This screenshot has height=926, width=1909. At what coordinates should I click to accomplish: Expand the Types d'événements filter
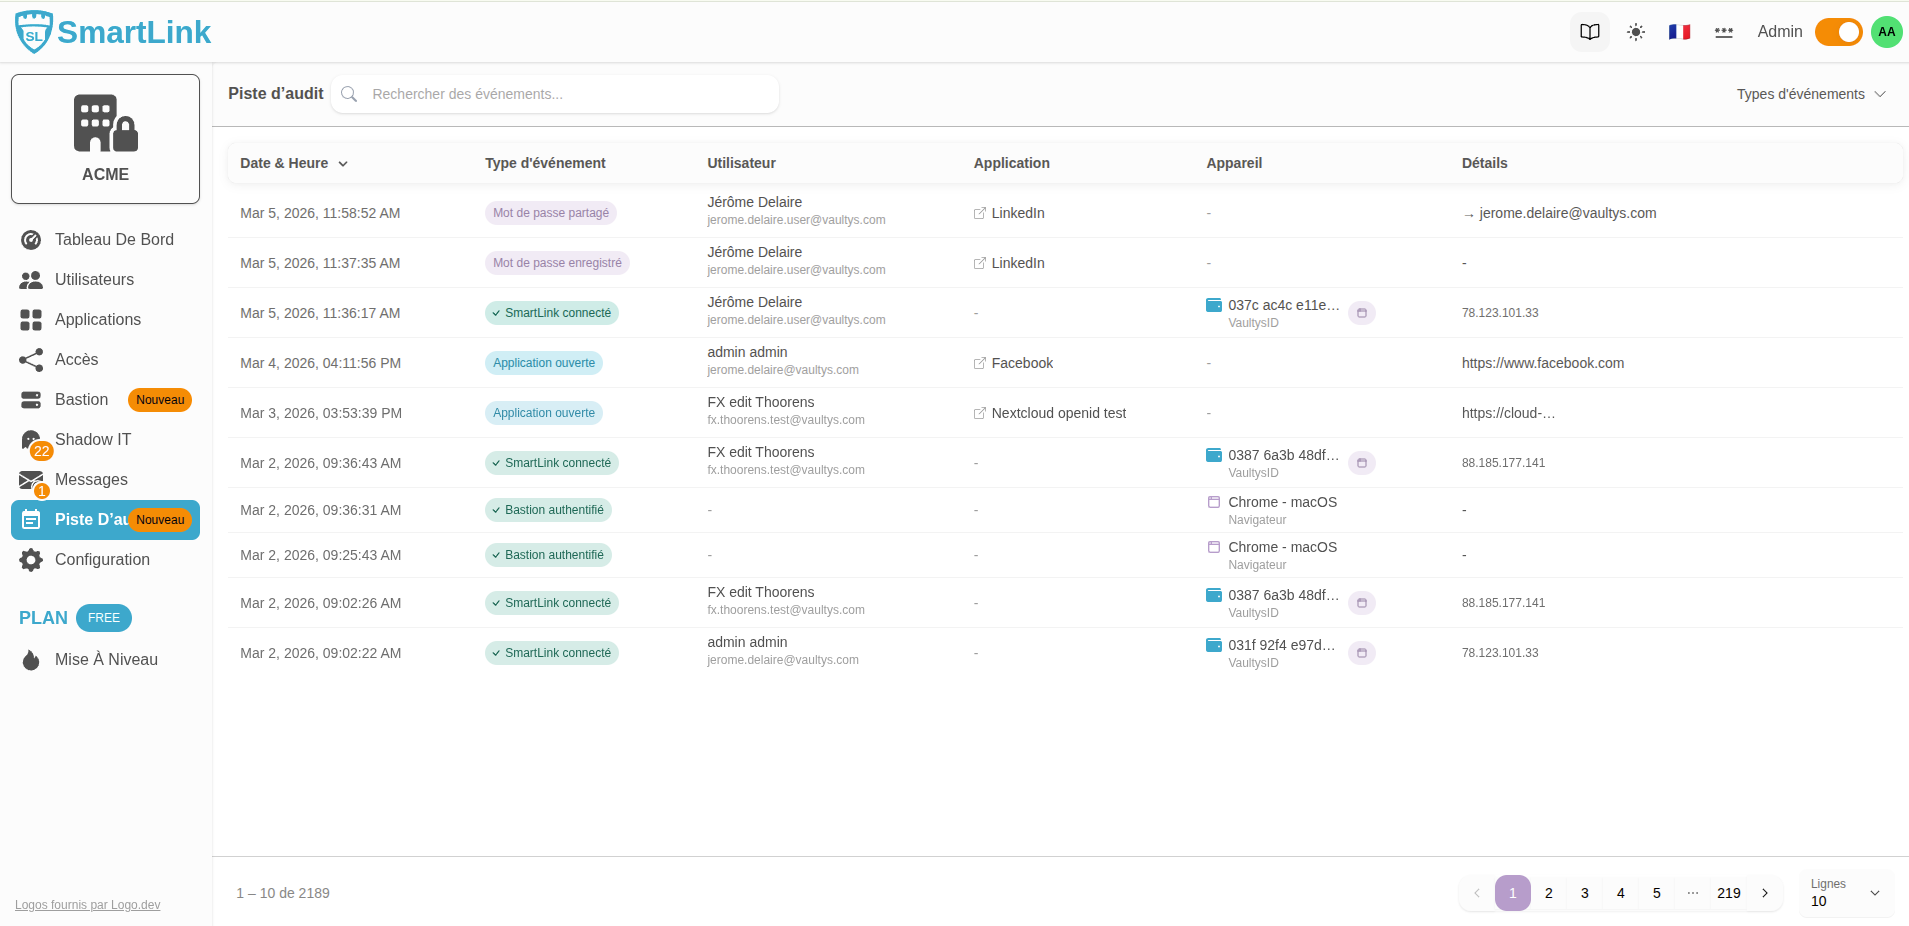tap(1810, 94)
